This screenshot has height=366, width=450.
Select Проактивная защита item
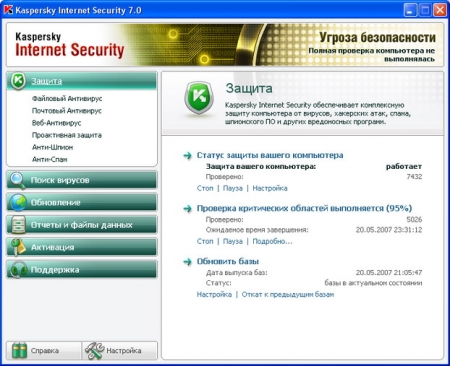pyautogui.click(x=67, y=135)
